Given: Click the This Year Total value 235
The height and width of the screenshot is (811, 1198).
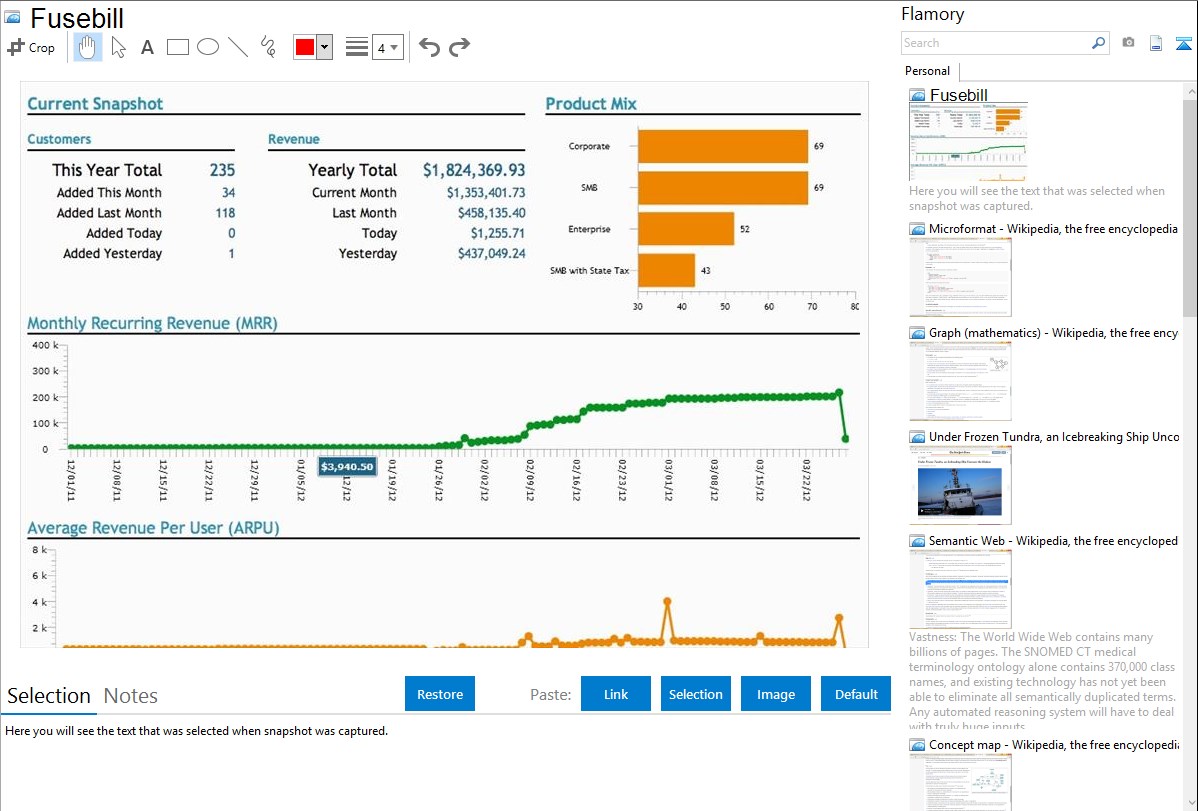Looking at the screenshot, I should [x=222, y=170].
